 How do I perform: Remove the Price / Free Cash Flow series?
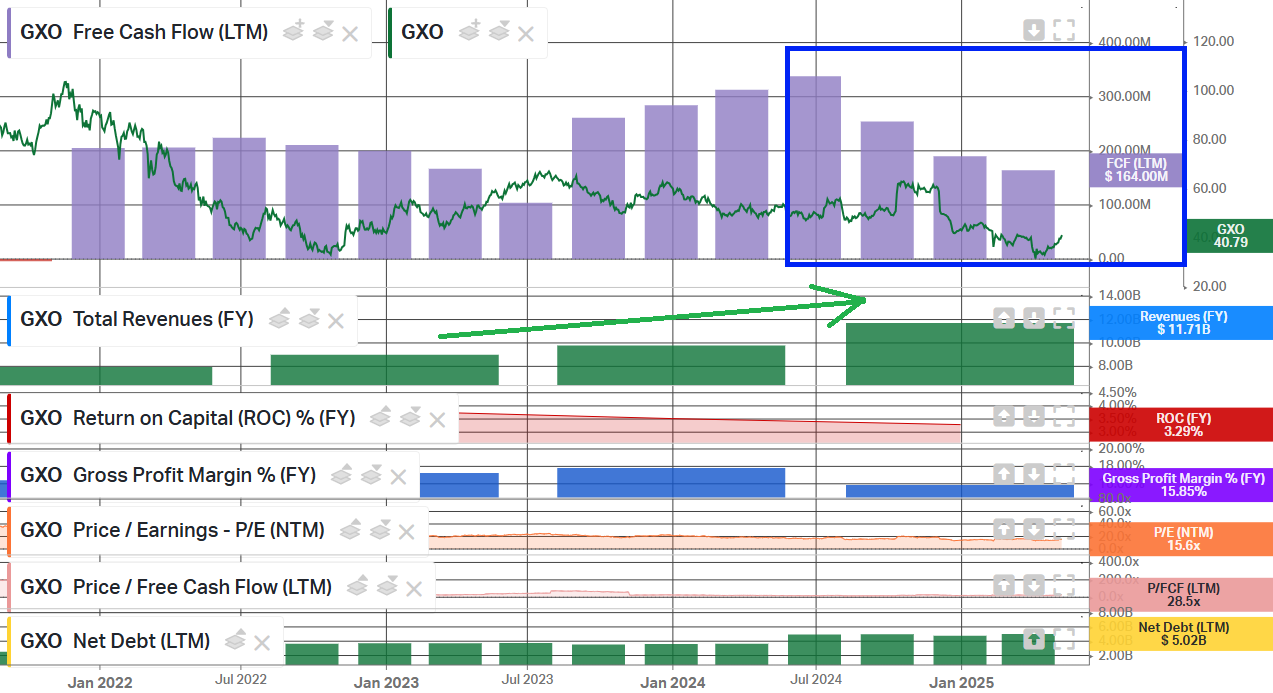414,588
